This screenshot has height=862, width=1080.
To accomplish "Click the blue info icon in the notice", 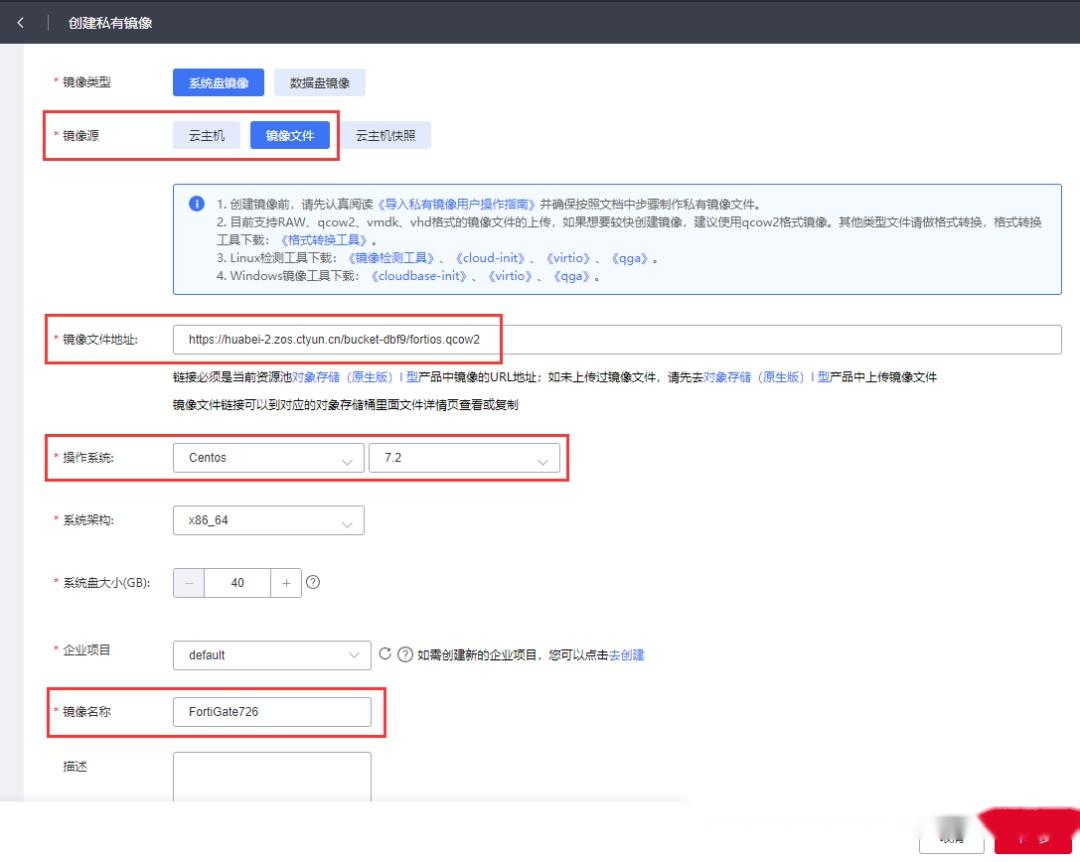I will click(x=196, y=204).
